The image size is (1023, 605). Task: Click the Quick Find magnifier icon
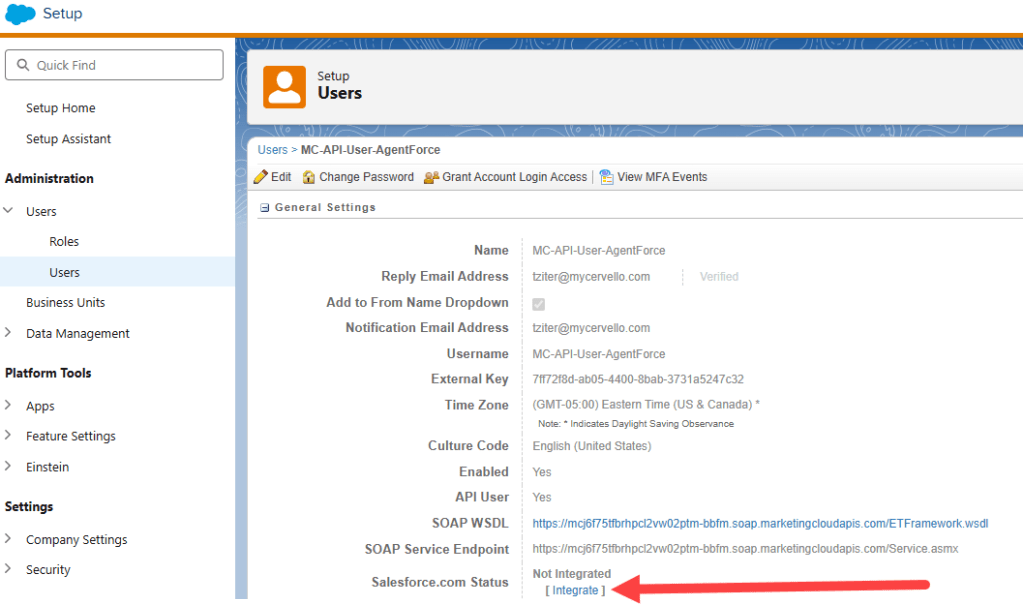click(x=22, y=65)
